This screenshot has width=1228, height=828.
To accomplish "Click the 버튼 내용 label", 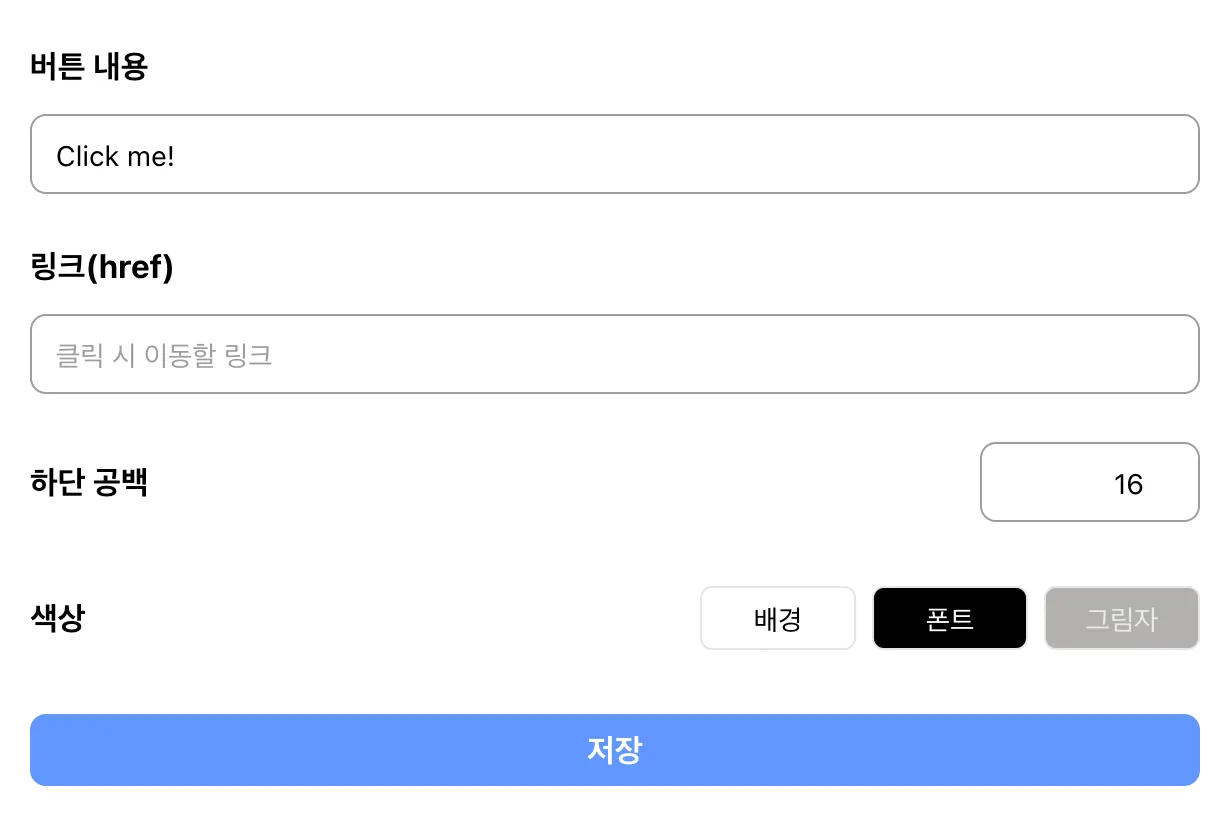I will (x=89, y=67).
